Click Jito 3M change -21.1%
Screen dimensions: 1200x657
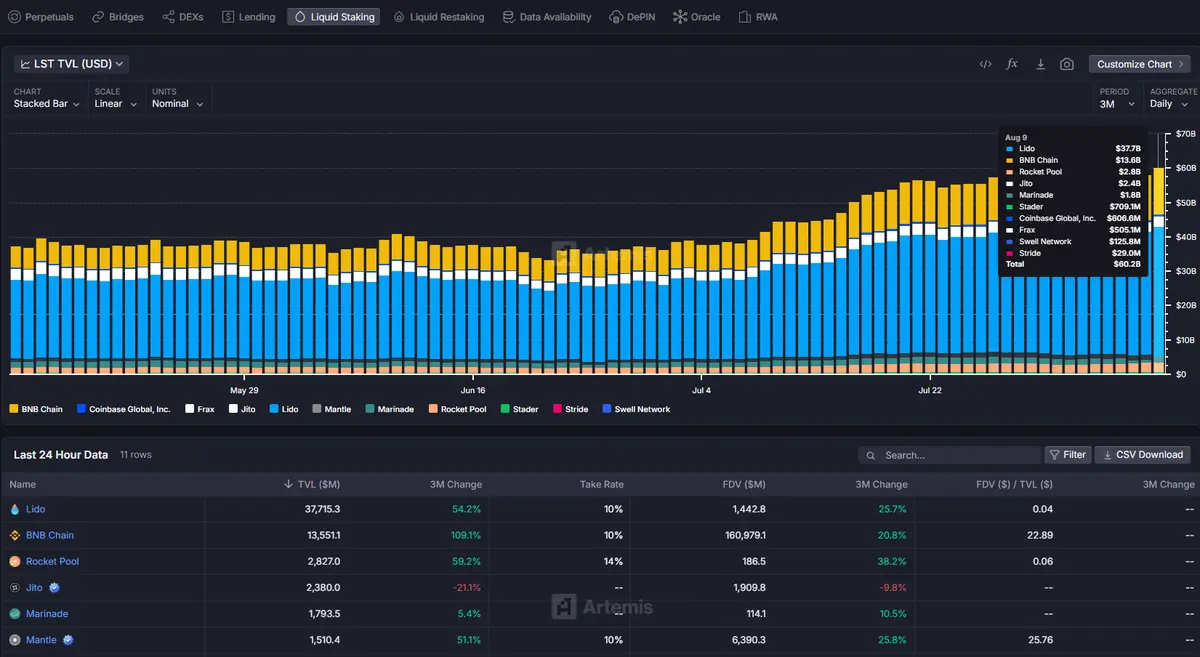tap(468, 588)
